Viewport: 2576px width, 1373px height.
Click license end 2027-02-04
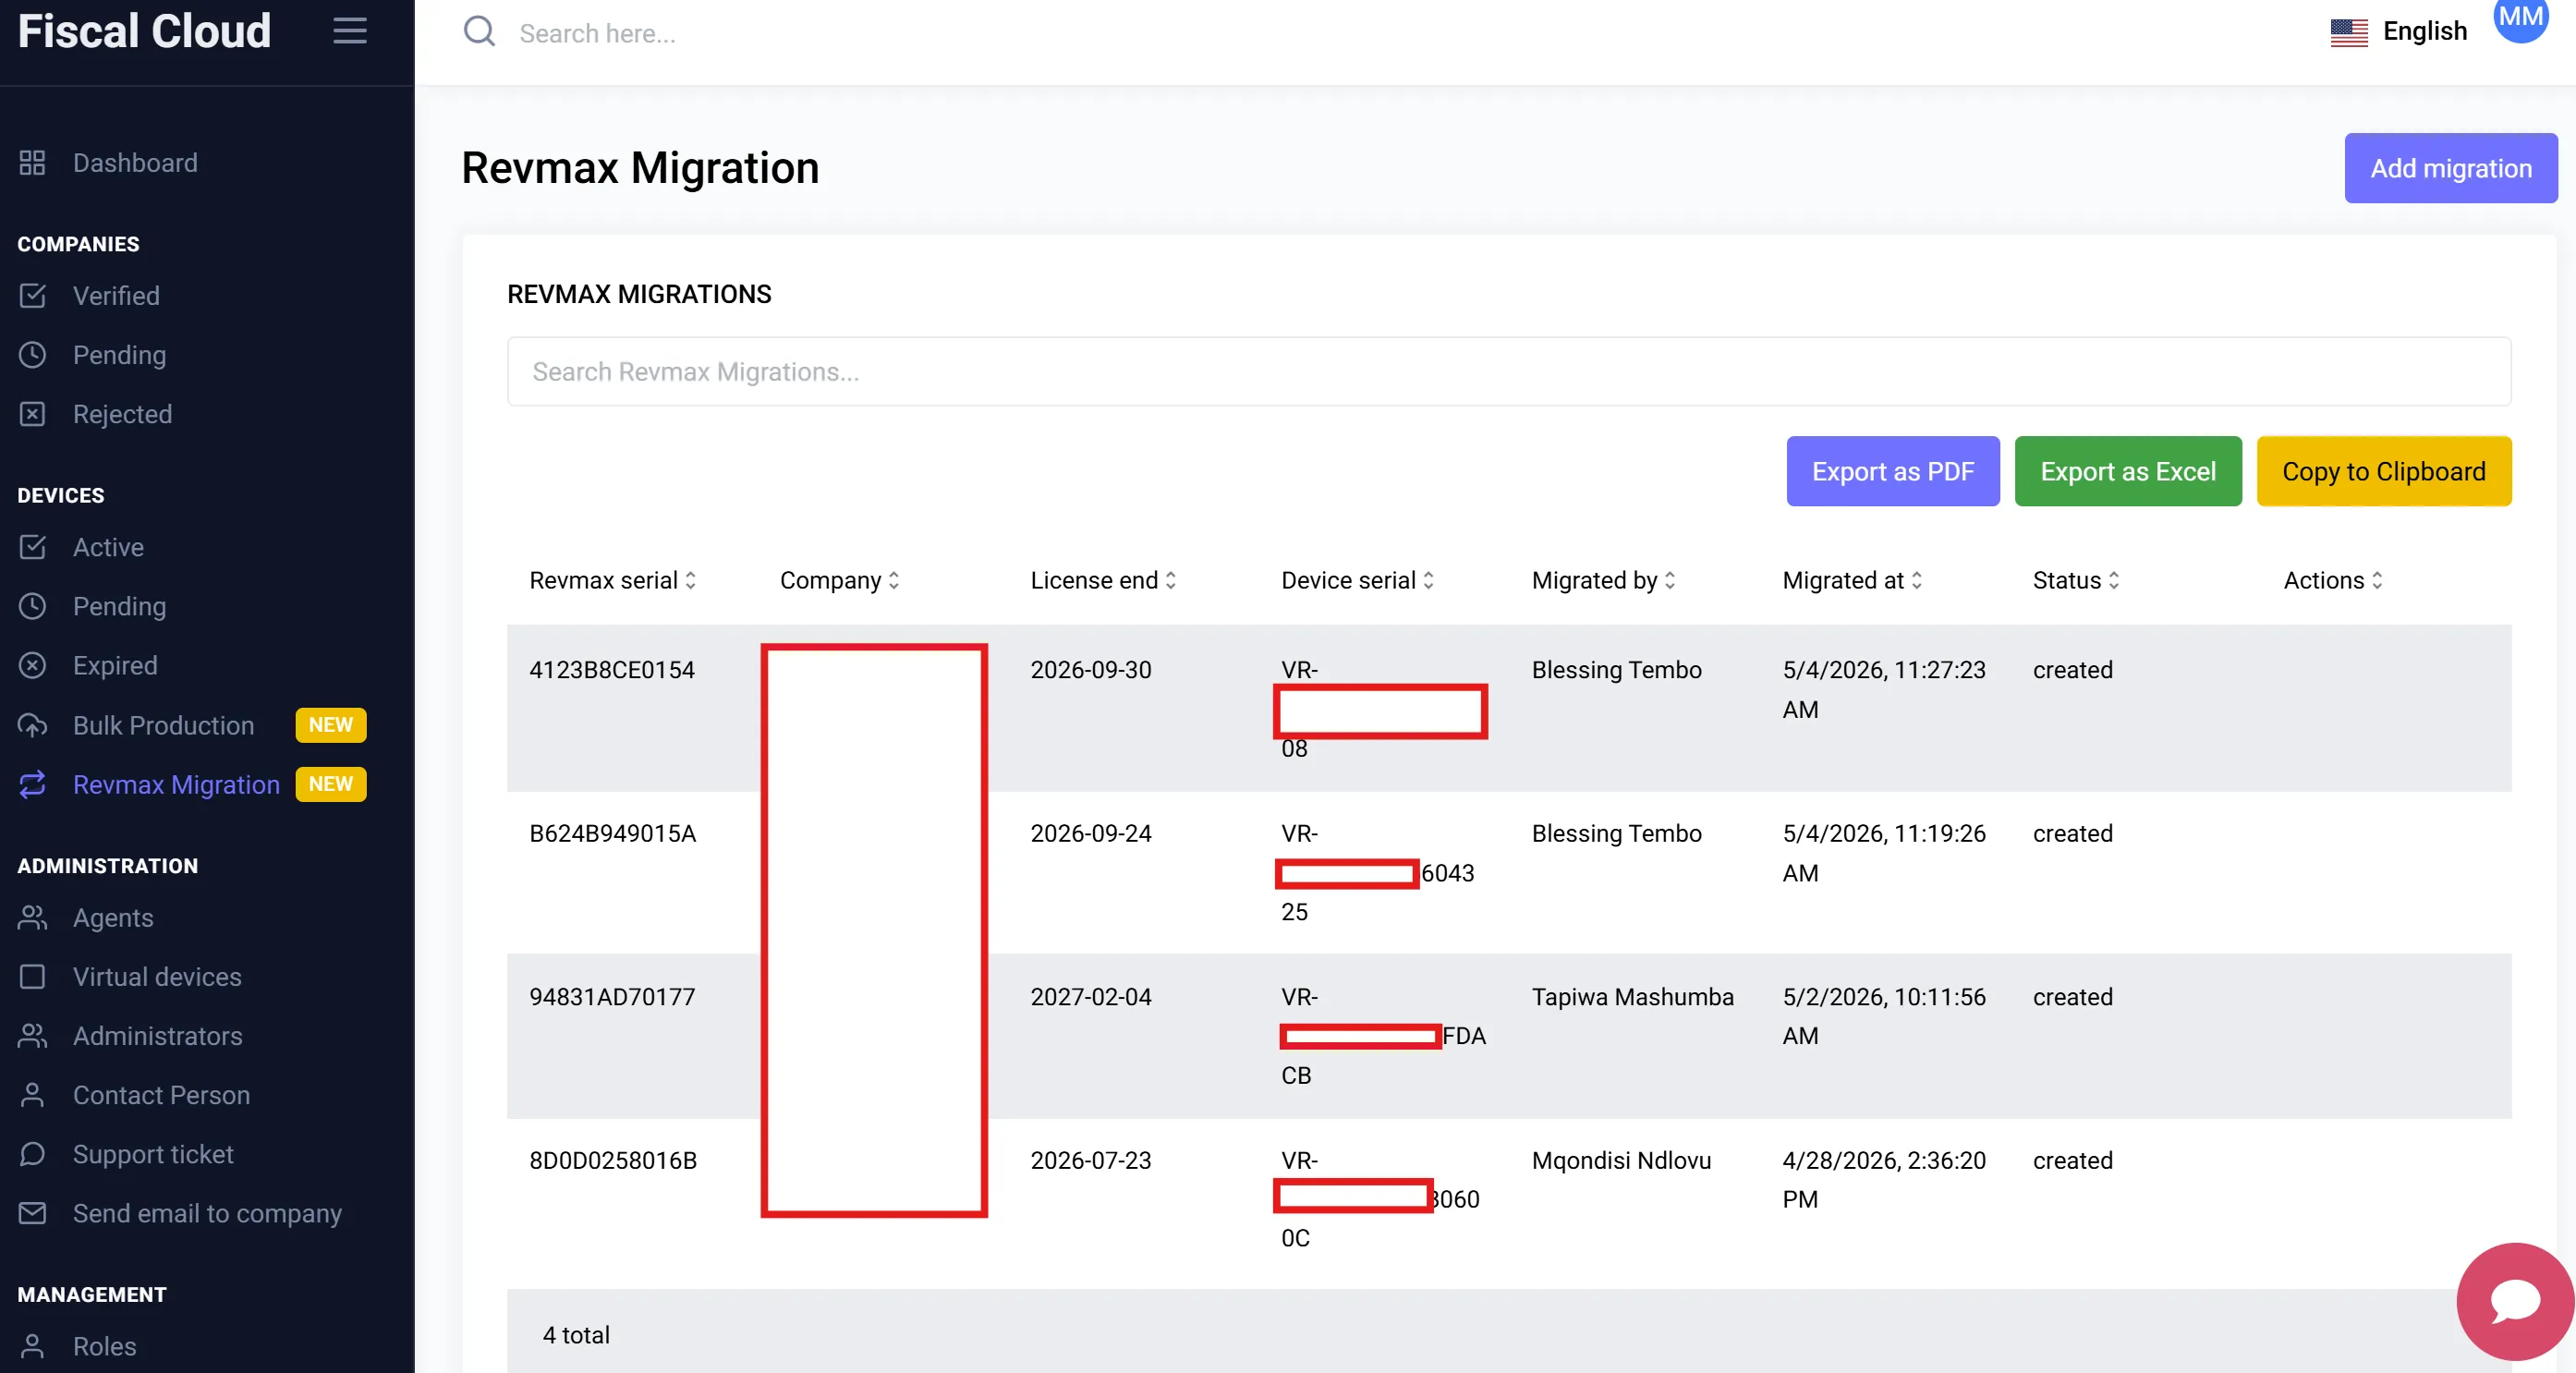1090,996
